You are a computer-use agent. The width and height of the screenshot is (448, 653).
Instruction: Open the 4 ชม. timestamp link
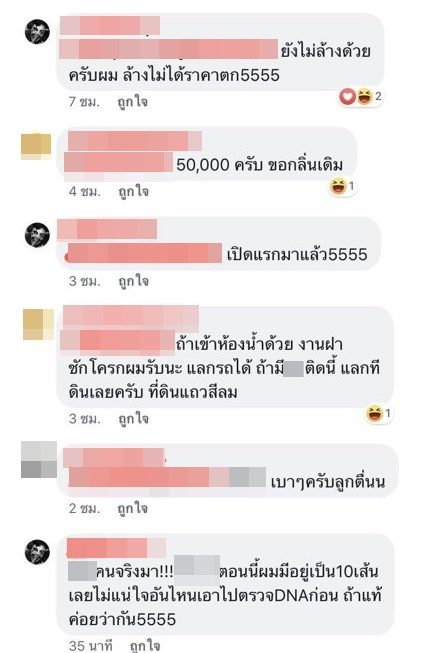pyautogui.click(x=85, y=192)
